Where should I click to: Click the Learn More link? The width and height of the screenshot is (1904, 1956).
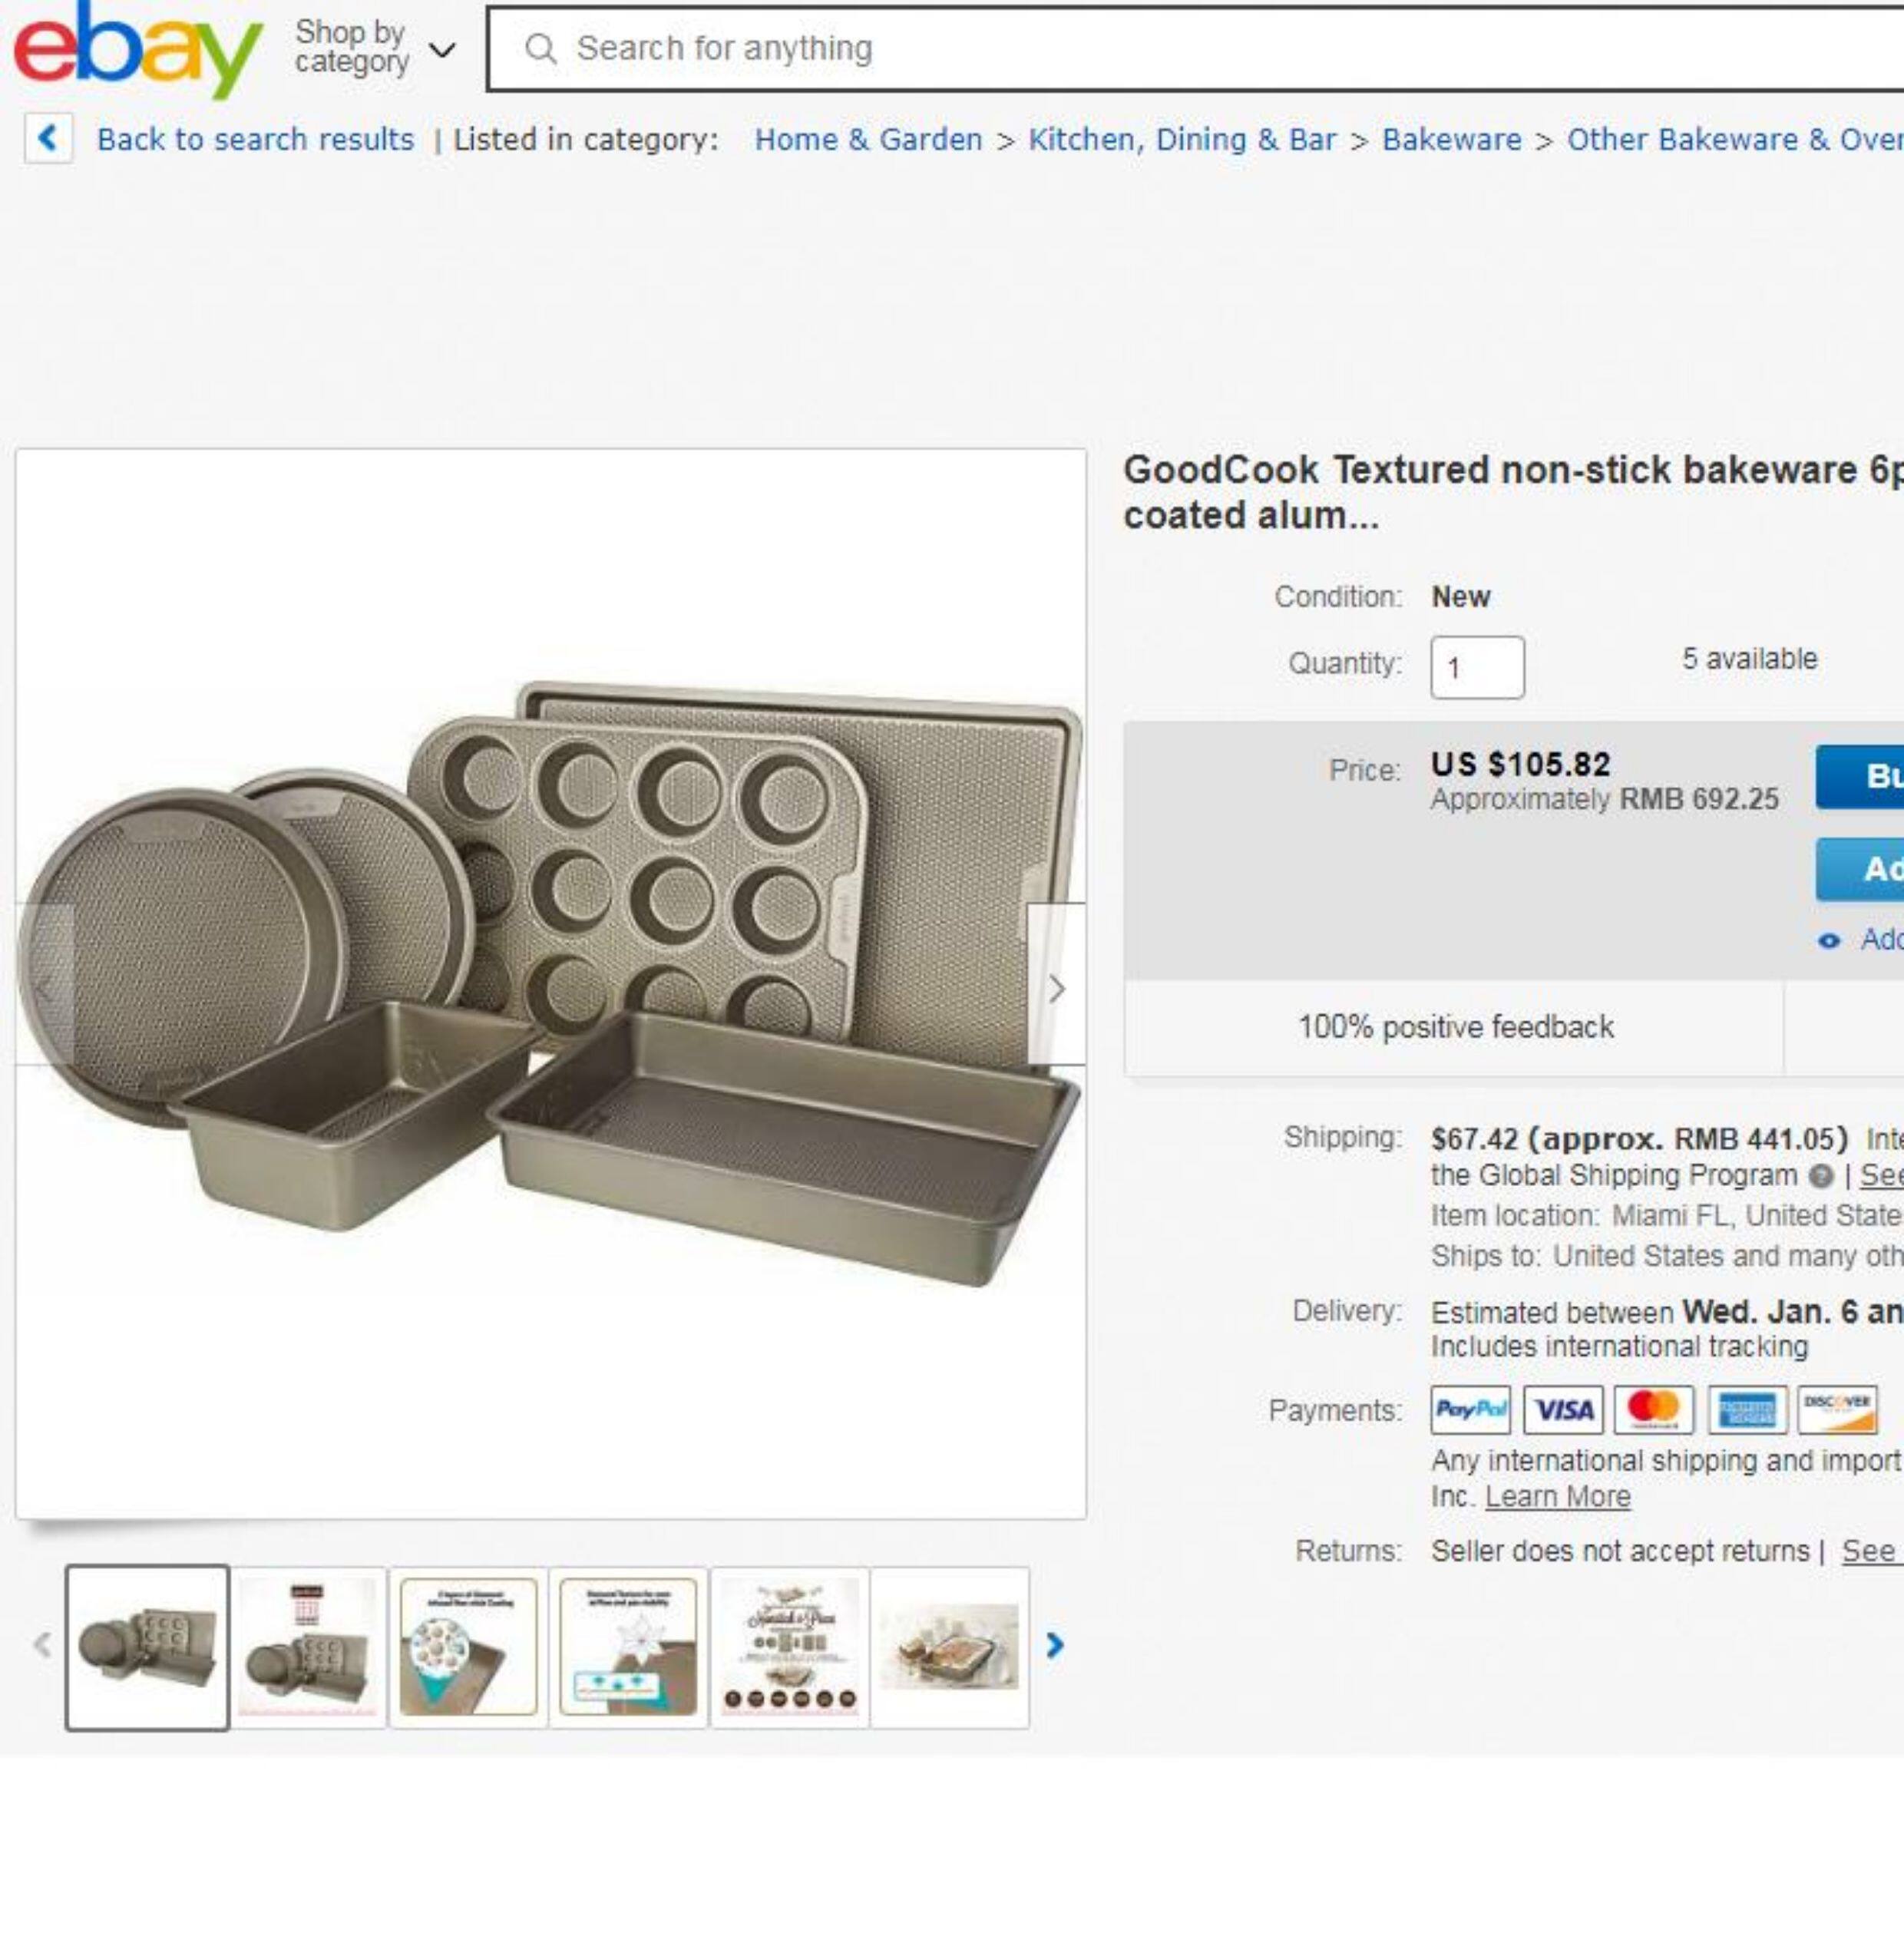coord(1557,1496)
